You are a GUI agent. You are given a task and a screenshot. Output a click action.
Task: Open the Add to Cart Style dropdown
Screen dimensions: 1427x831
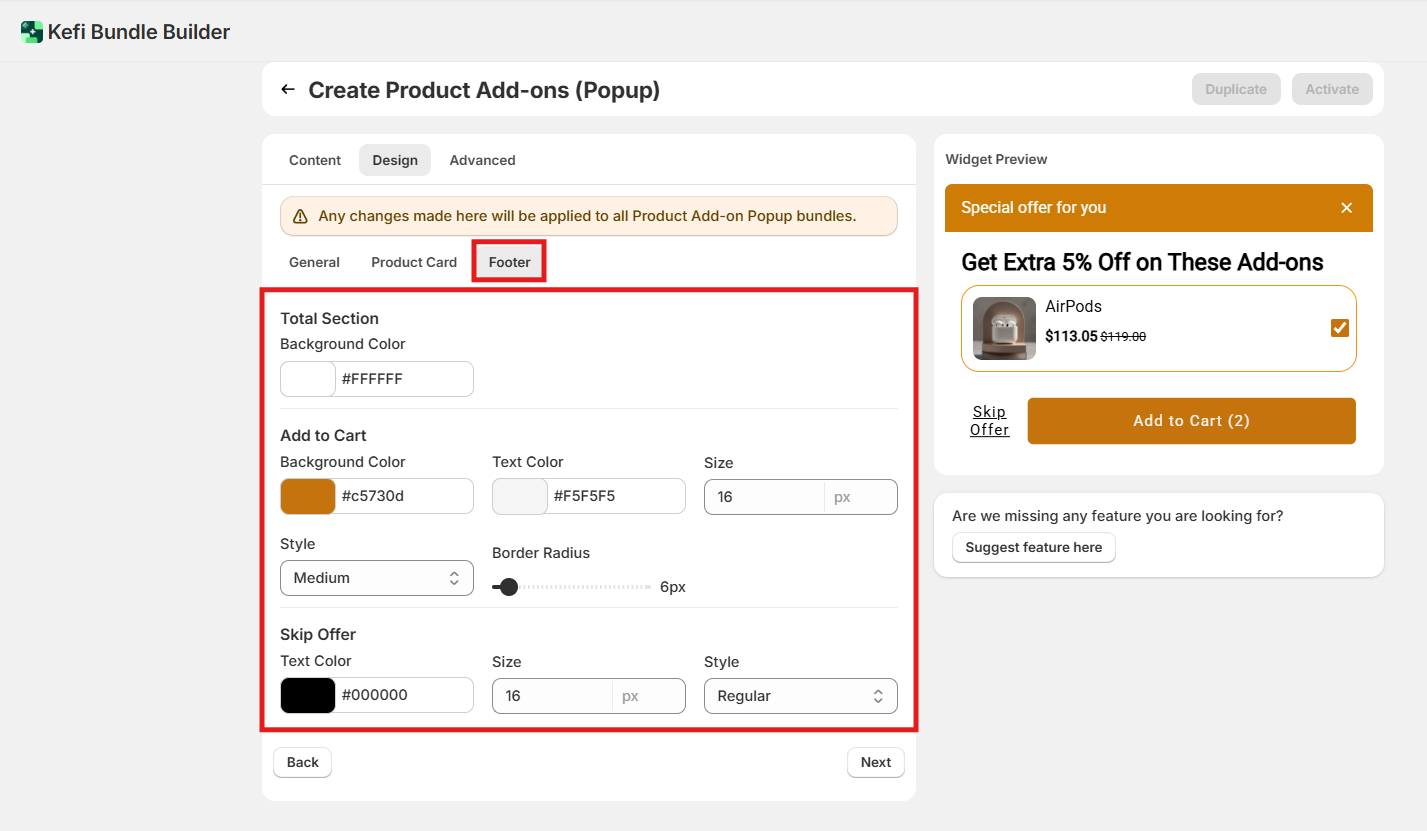coord(376,578)
